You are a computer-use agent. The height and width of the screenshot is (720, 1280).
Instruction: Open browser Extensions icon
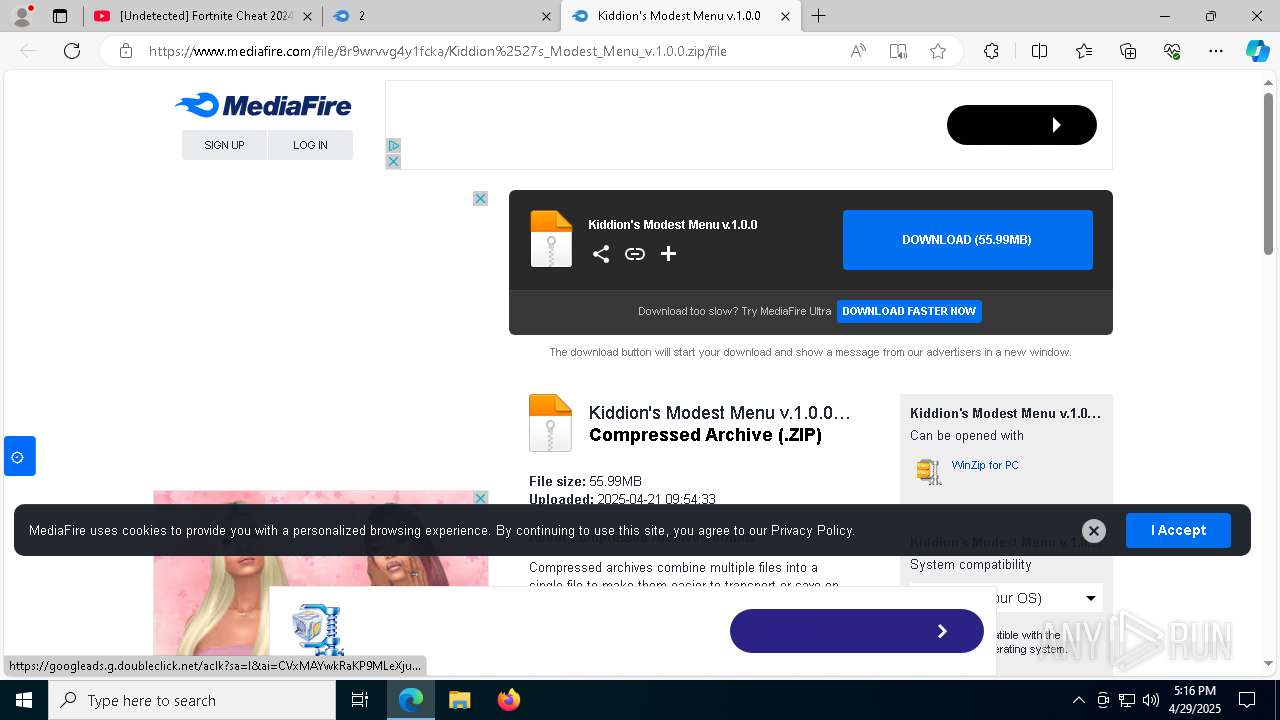coord(991,51)
